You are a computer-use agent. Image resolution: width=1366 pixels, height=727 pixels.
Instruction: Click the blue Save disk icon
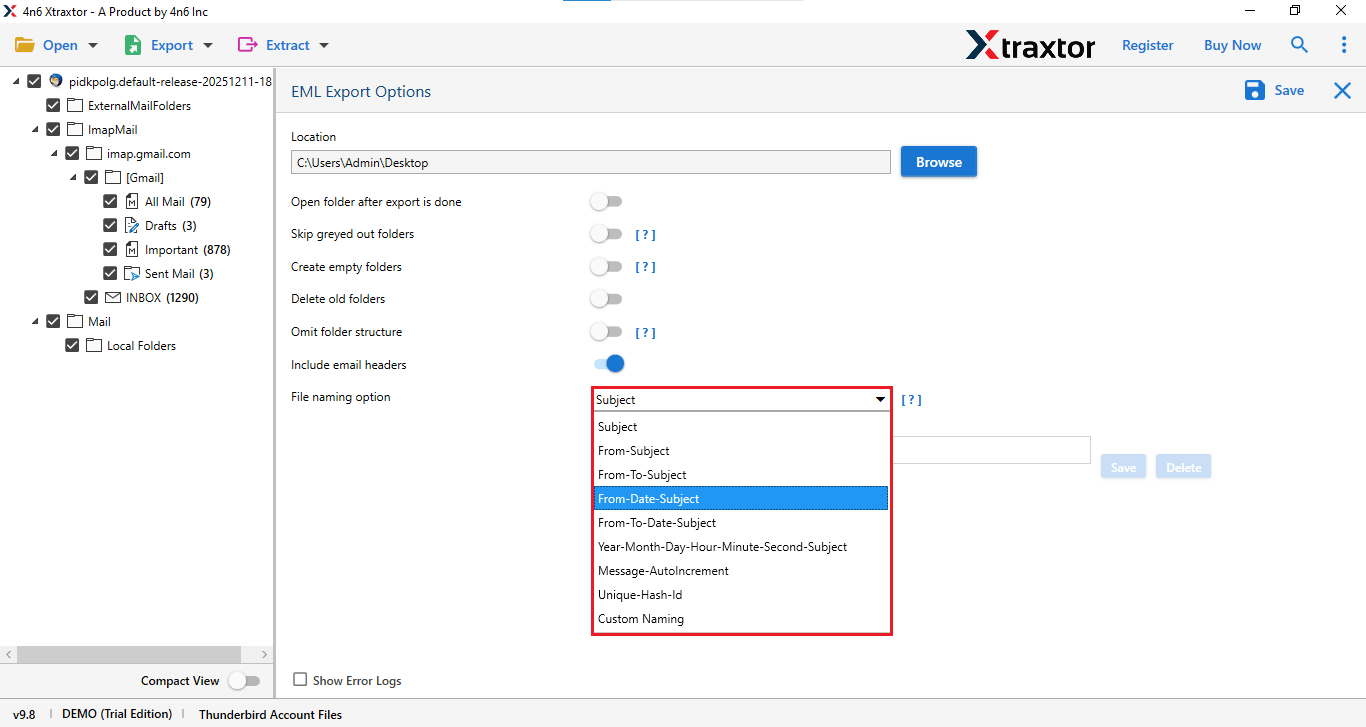point(1254,90)
